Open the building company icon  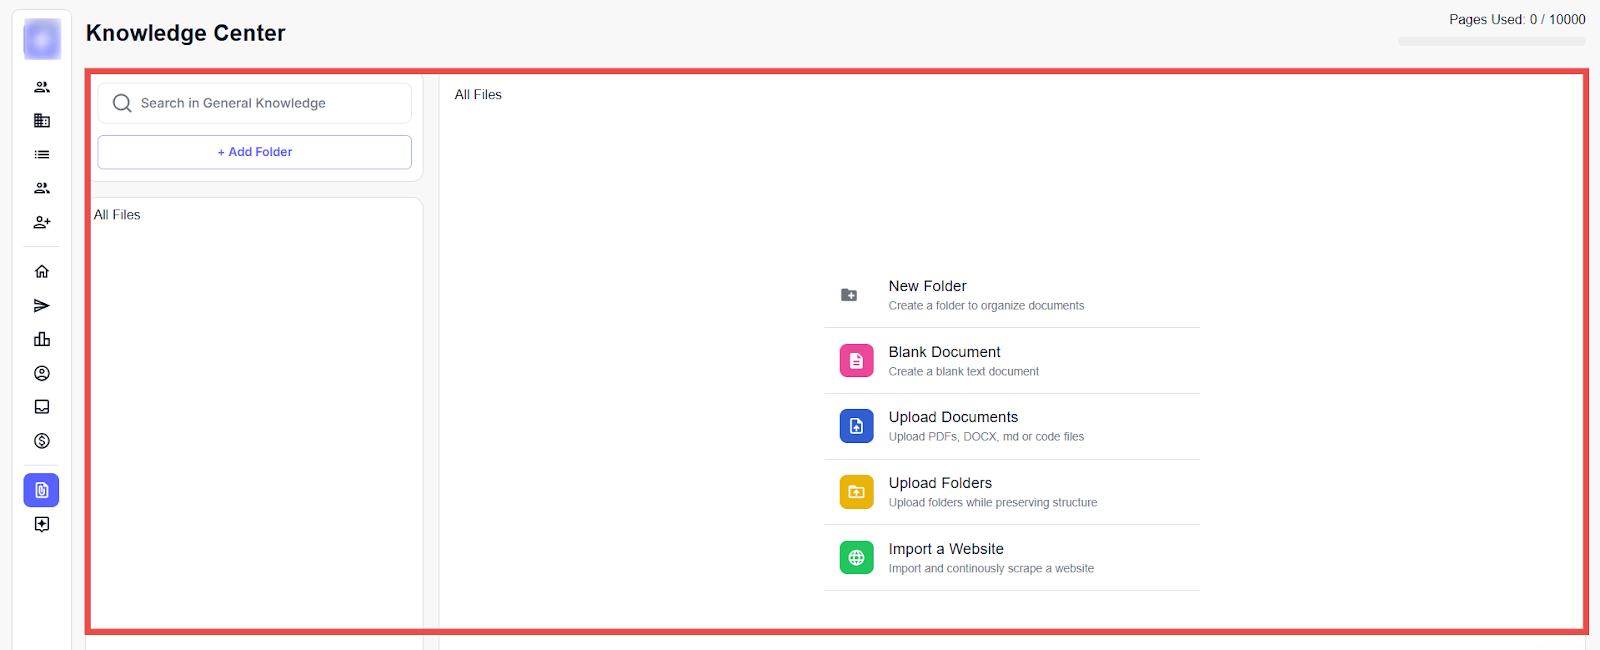pos(42,121)
